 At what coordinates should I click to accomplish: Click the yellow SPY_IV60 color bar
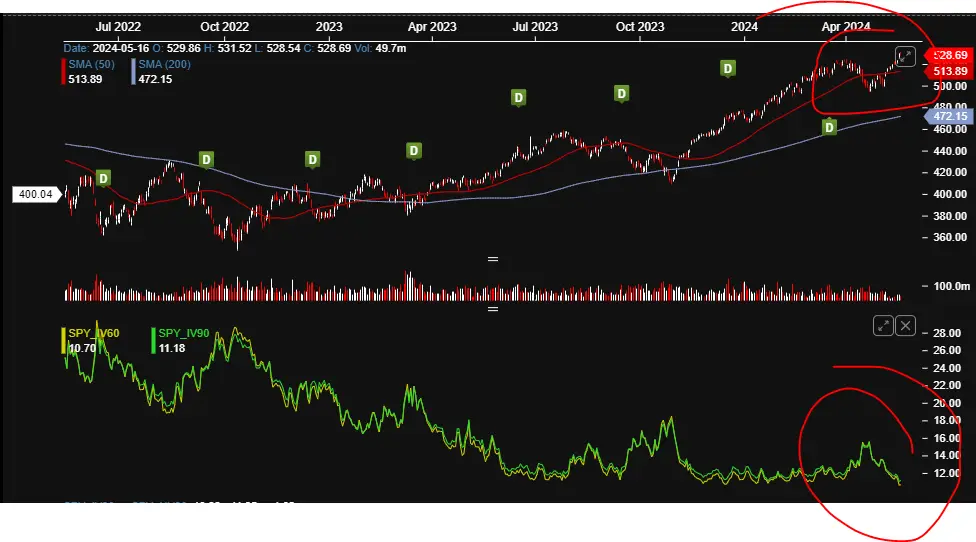[x=63, y=340]
